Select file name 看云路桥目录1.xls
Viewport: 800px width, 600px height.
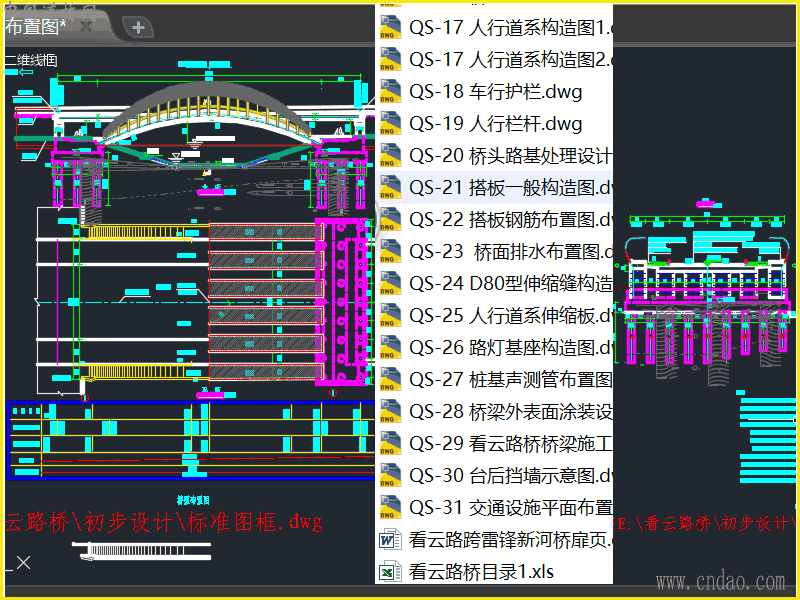pyautogui.click(x=481, y=571)
